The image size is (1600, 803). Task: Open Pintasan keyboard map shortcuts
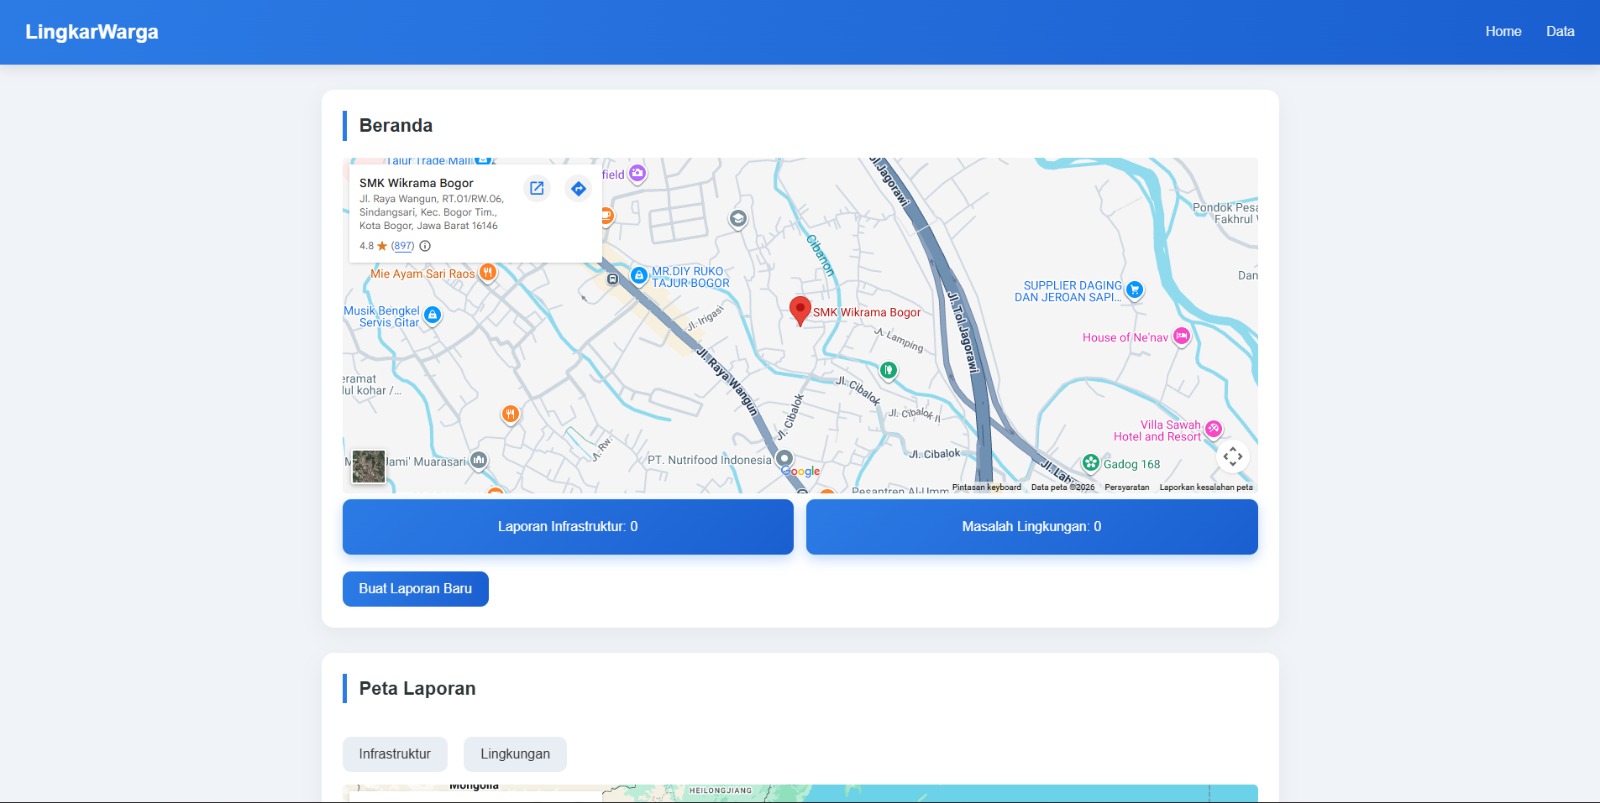987,488
